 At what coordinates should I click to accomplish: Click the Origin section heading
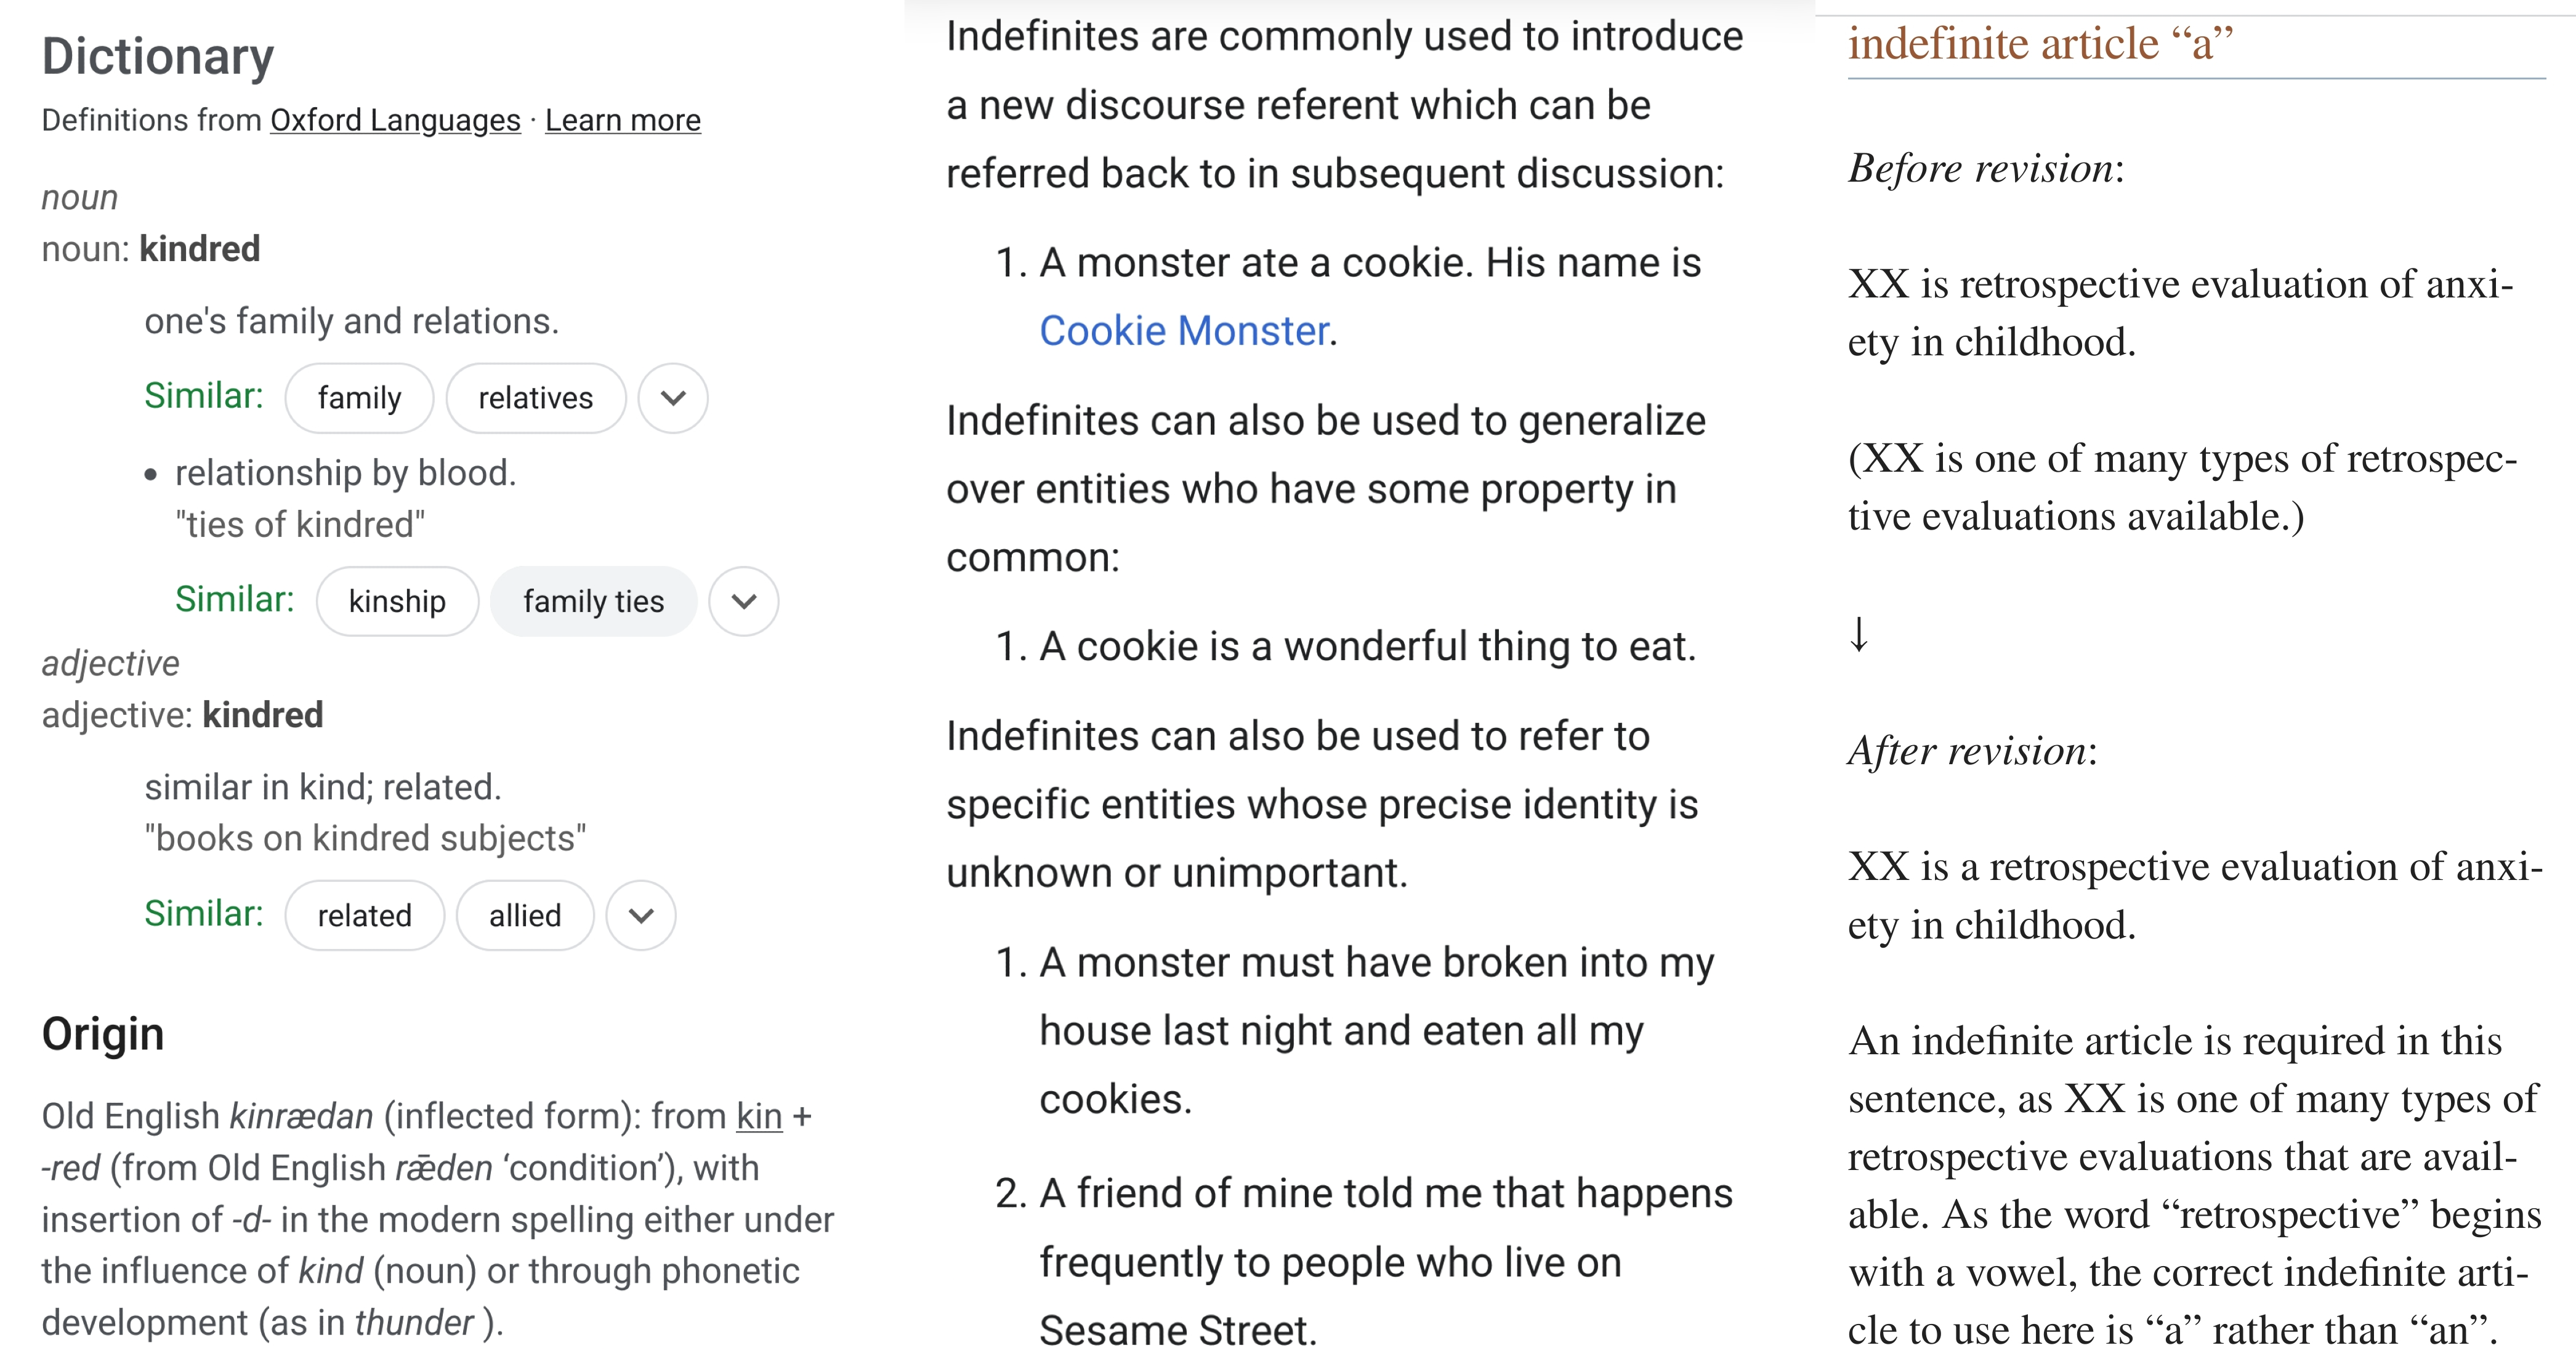click(x=103, y=1034)
